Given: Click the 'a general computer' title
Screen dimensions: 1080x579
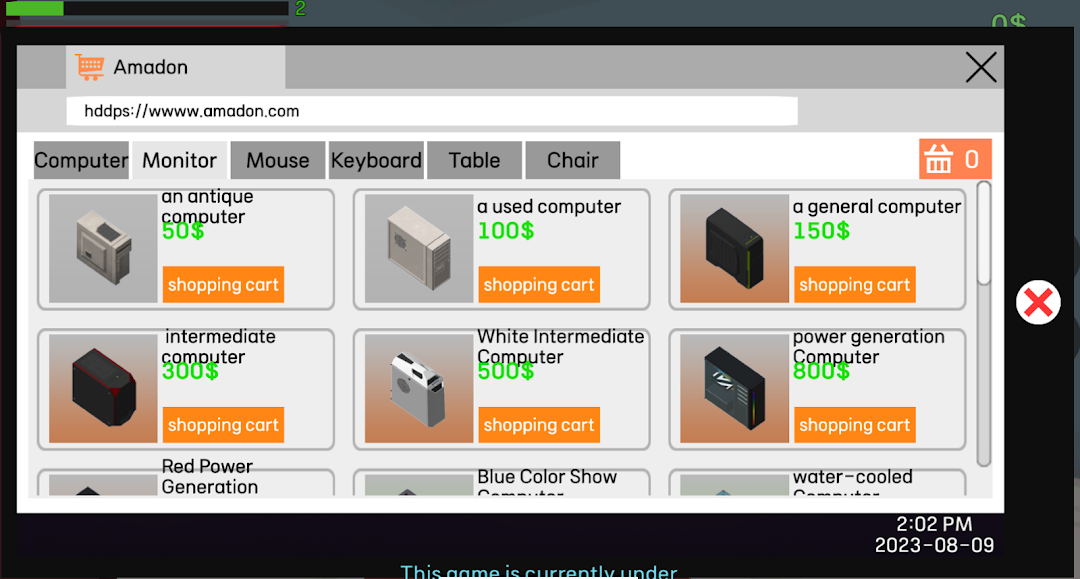Looking at the screenshot, I should (877, 207).
